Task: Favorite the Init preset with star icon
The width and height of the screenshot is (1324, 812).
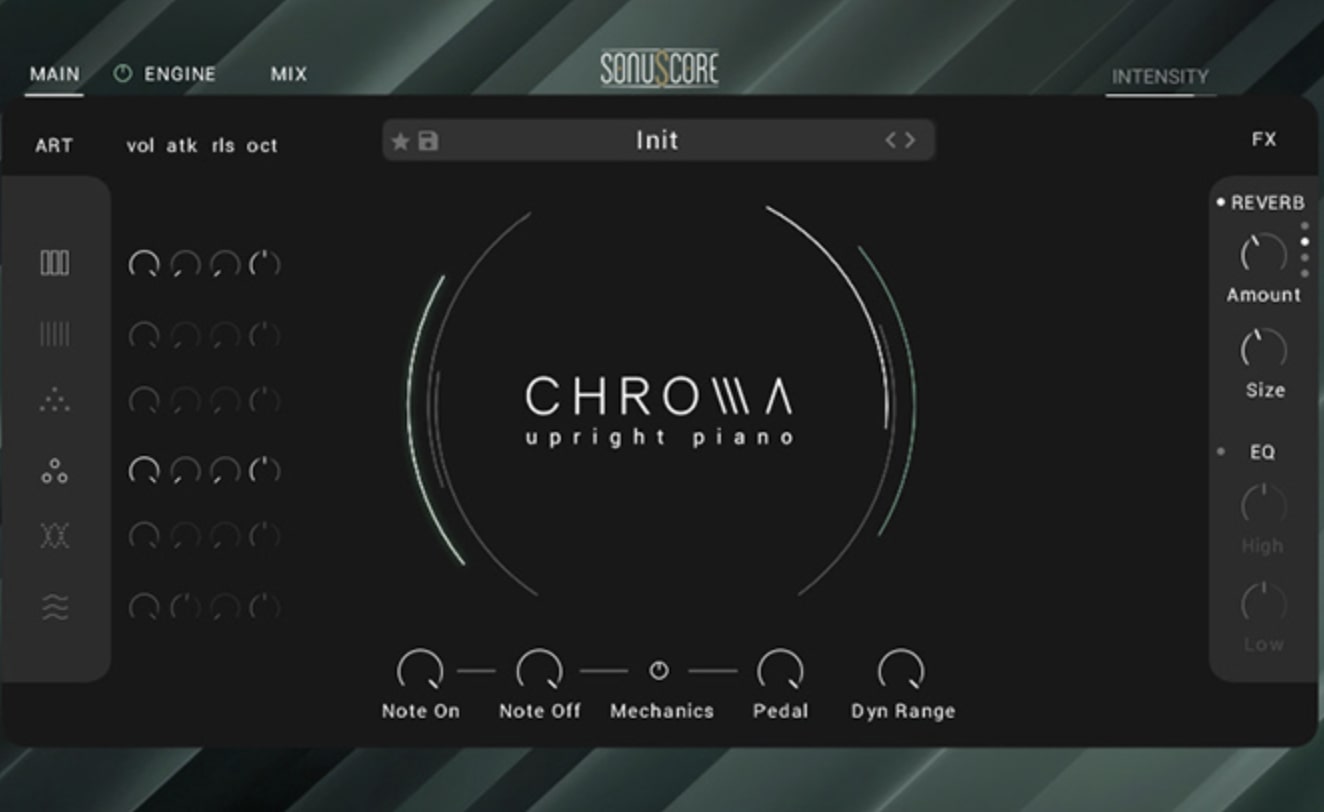Action: click(400, 141)
